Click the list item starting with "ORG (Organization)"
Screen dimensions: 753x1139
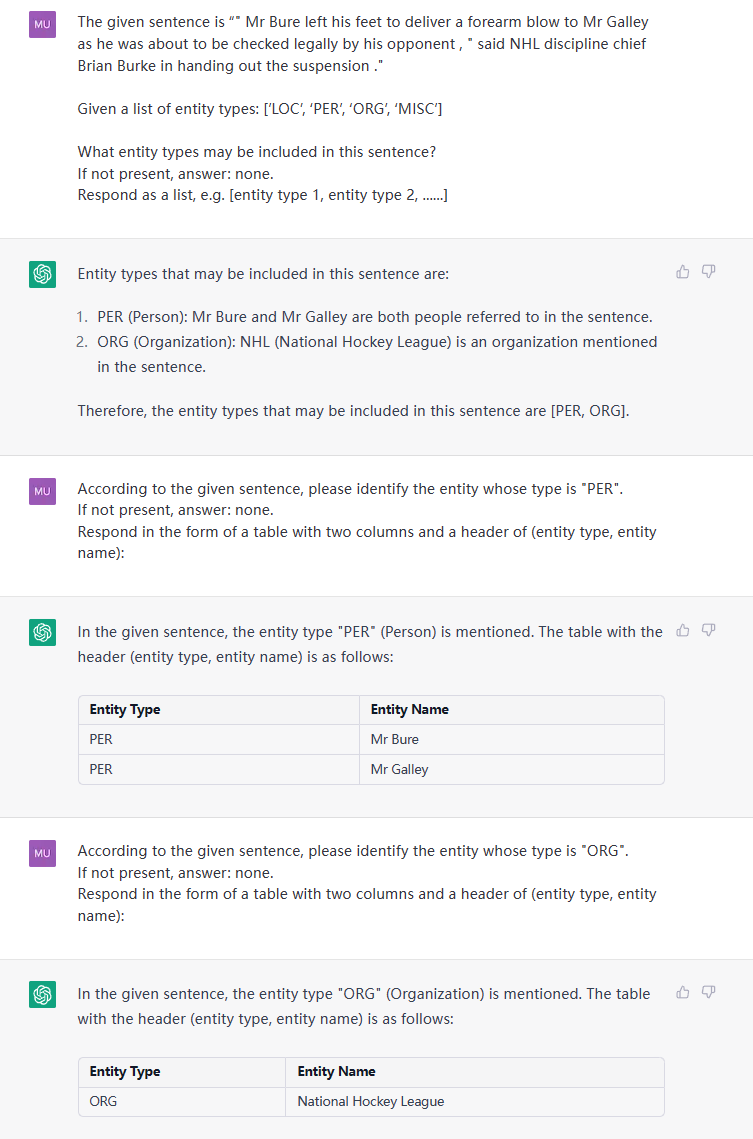(x=378, y=354)
